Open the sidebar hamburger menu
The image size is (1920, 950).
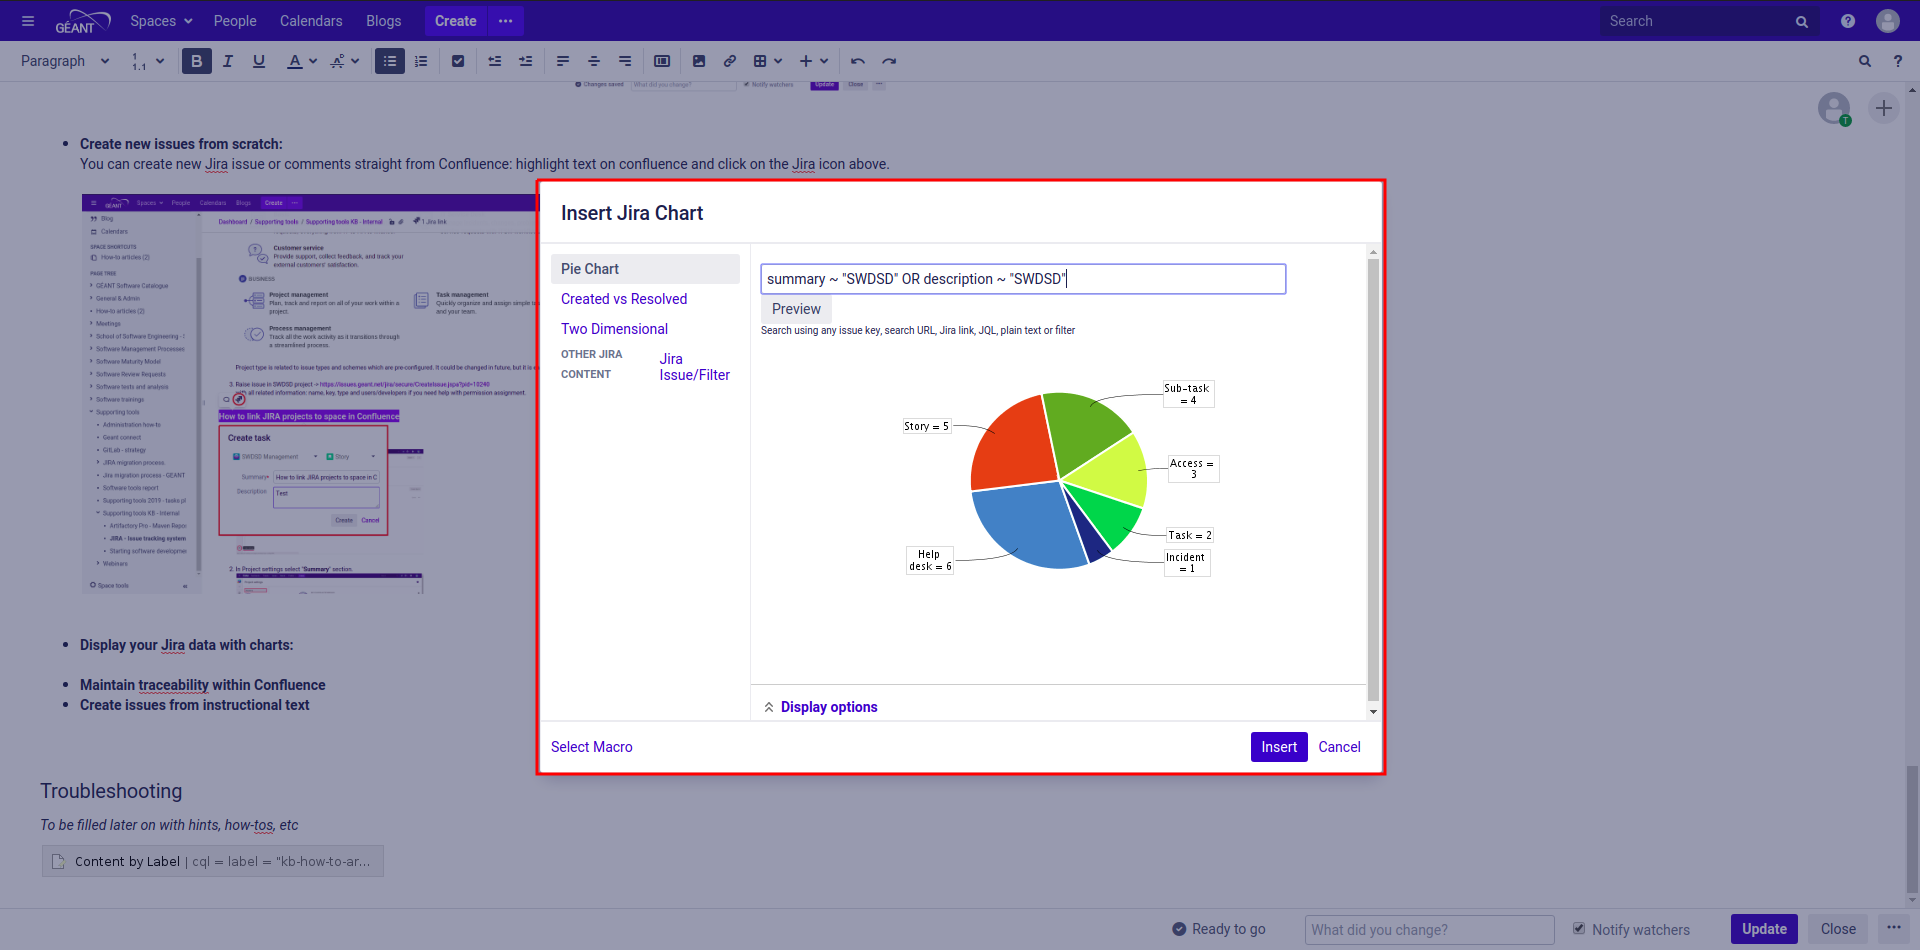click(x=28, y=21)
